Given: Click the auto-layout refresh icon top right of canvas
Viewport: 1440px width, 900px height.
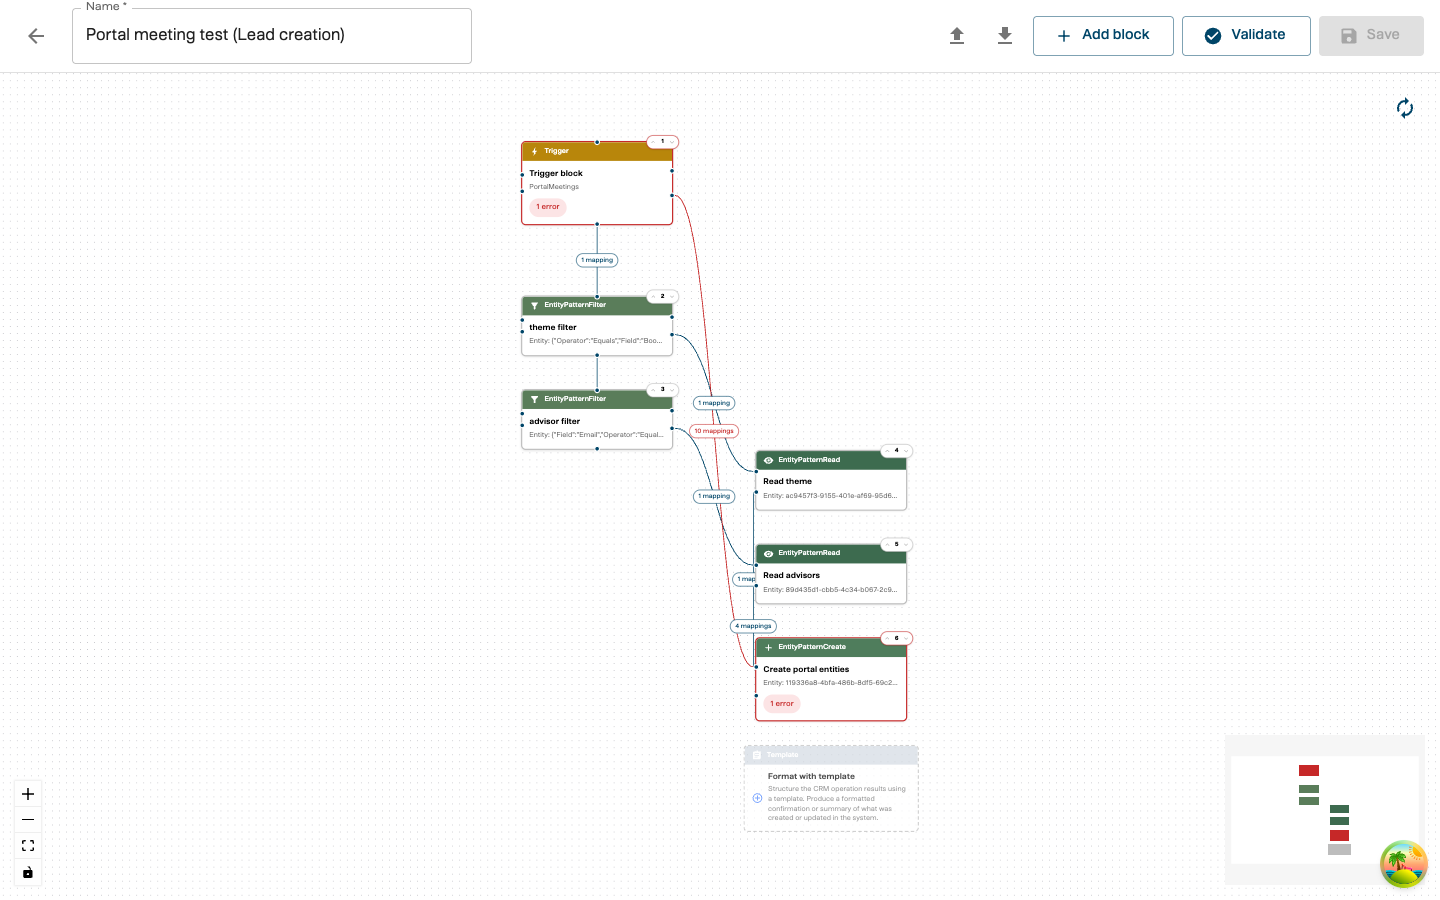Looking at the screenshot, I should click(x=1405, y=107).
